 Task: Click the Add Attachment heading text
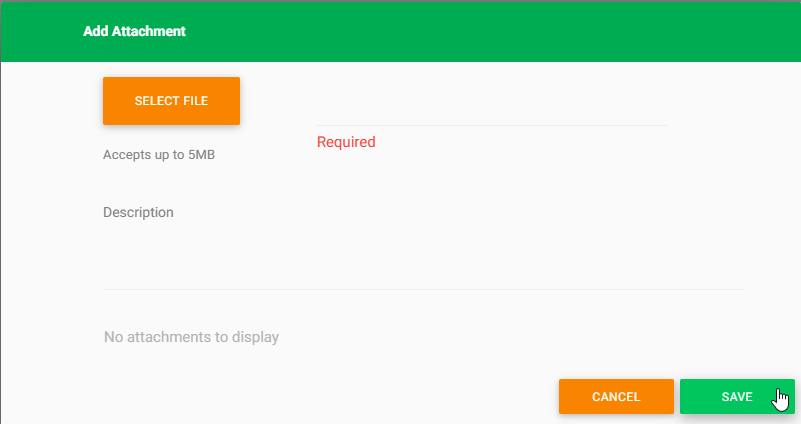point(134,31)
